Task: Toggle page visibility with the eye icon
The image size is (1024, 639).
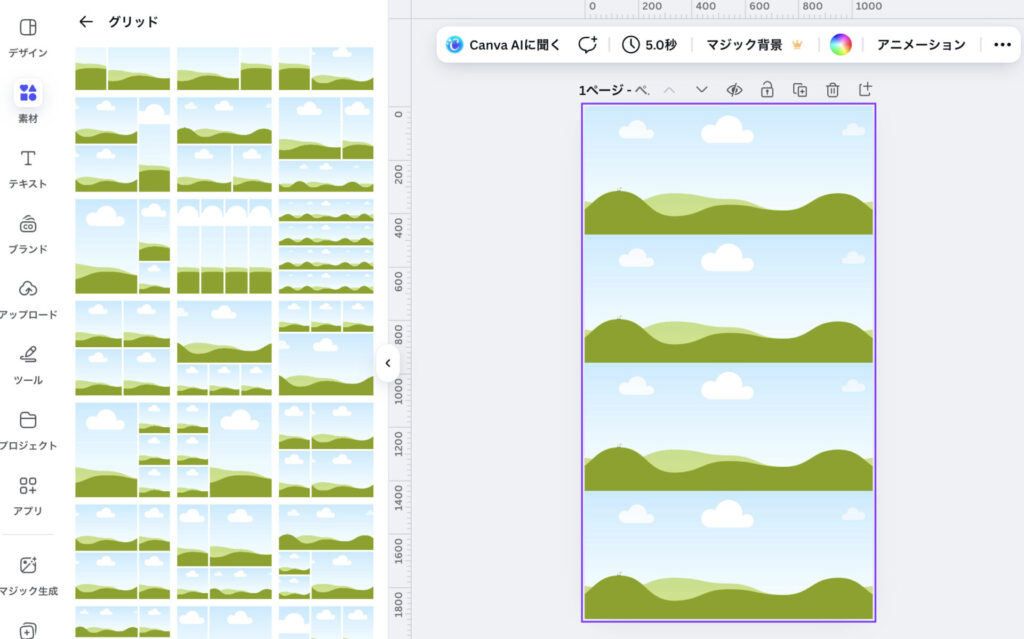Action: click(734, 90)
